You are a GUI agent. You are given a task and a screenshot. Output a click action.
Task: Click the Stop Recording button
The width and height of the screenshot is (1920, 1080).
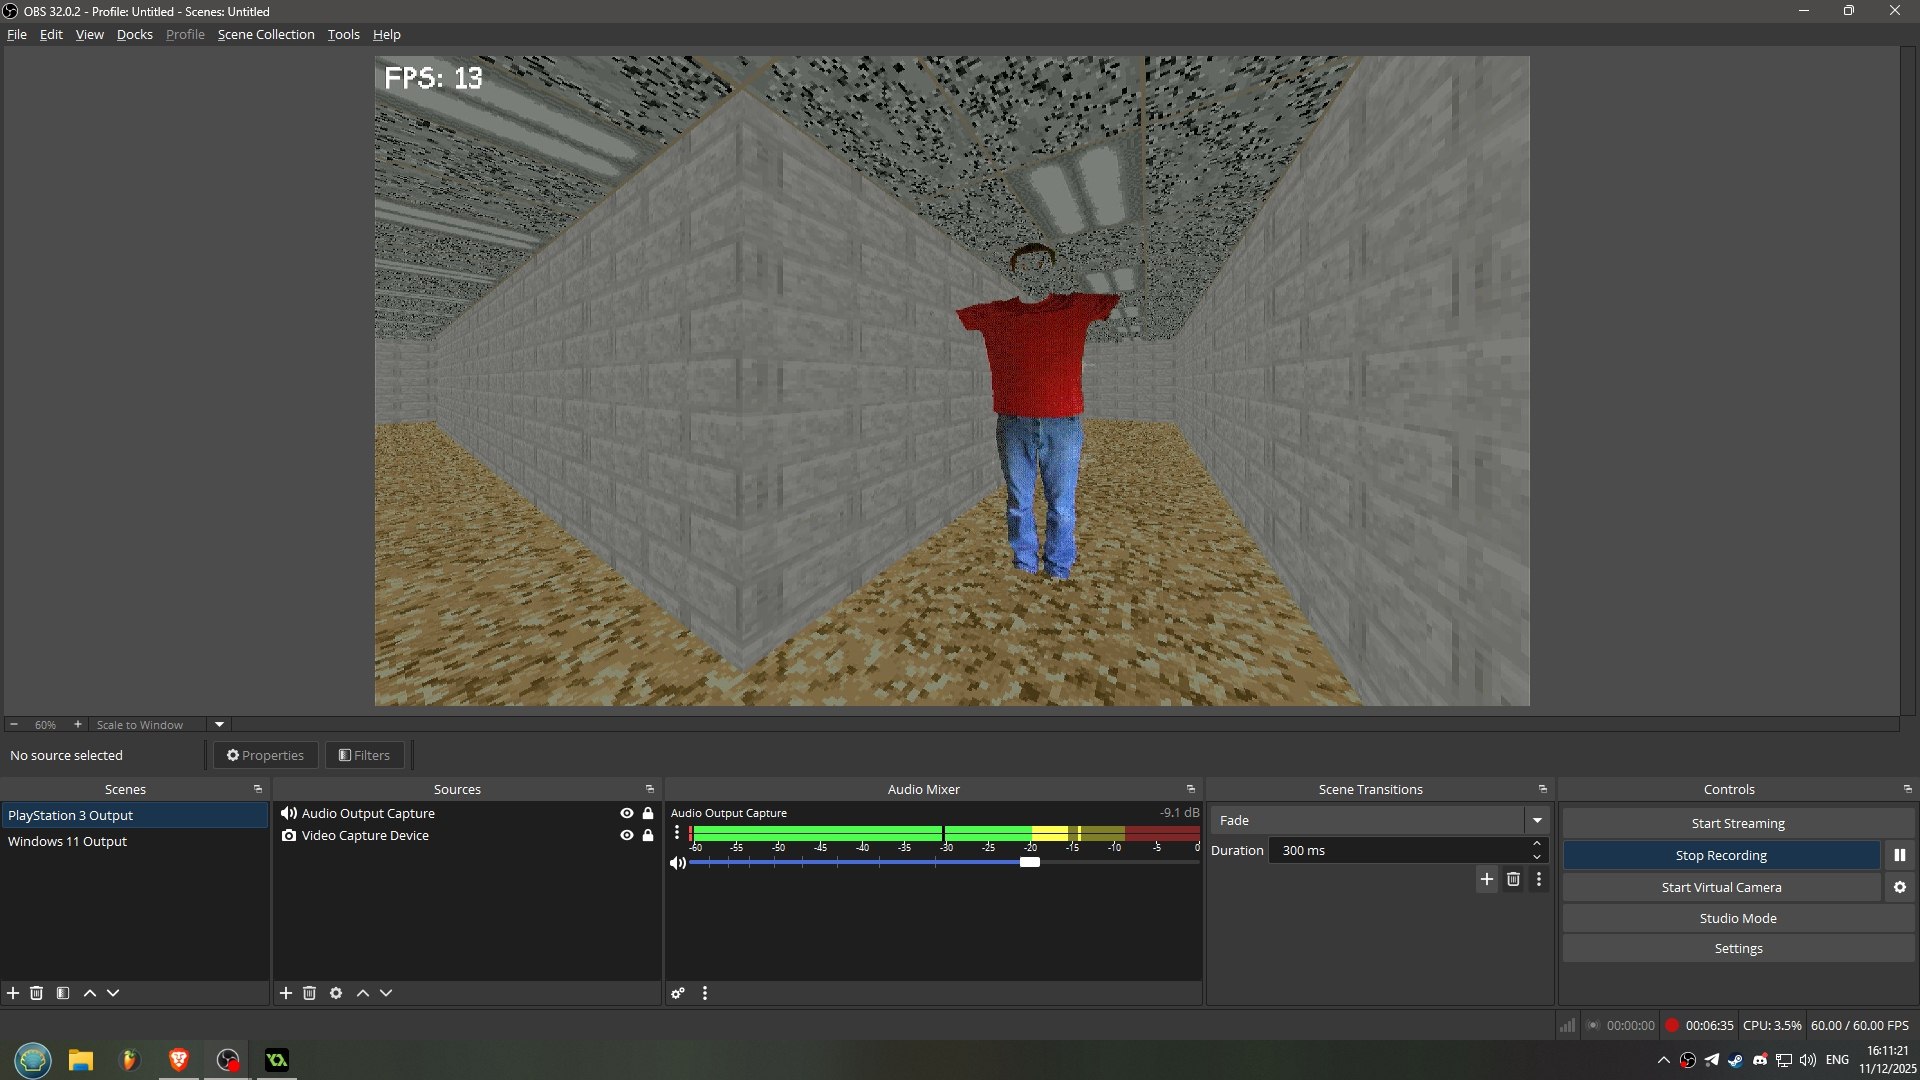point(1721,855)
